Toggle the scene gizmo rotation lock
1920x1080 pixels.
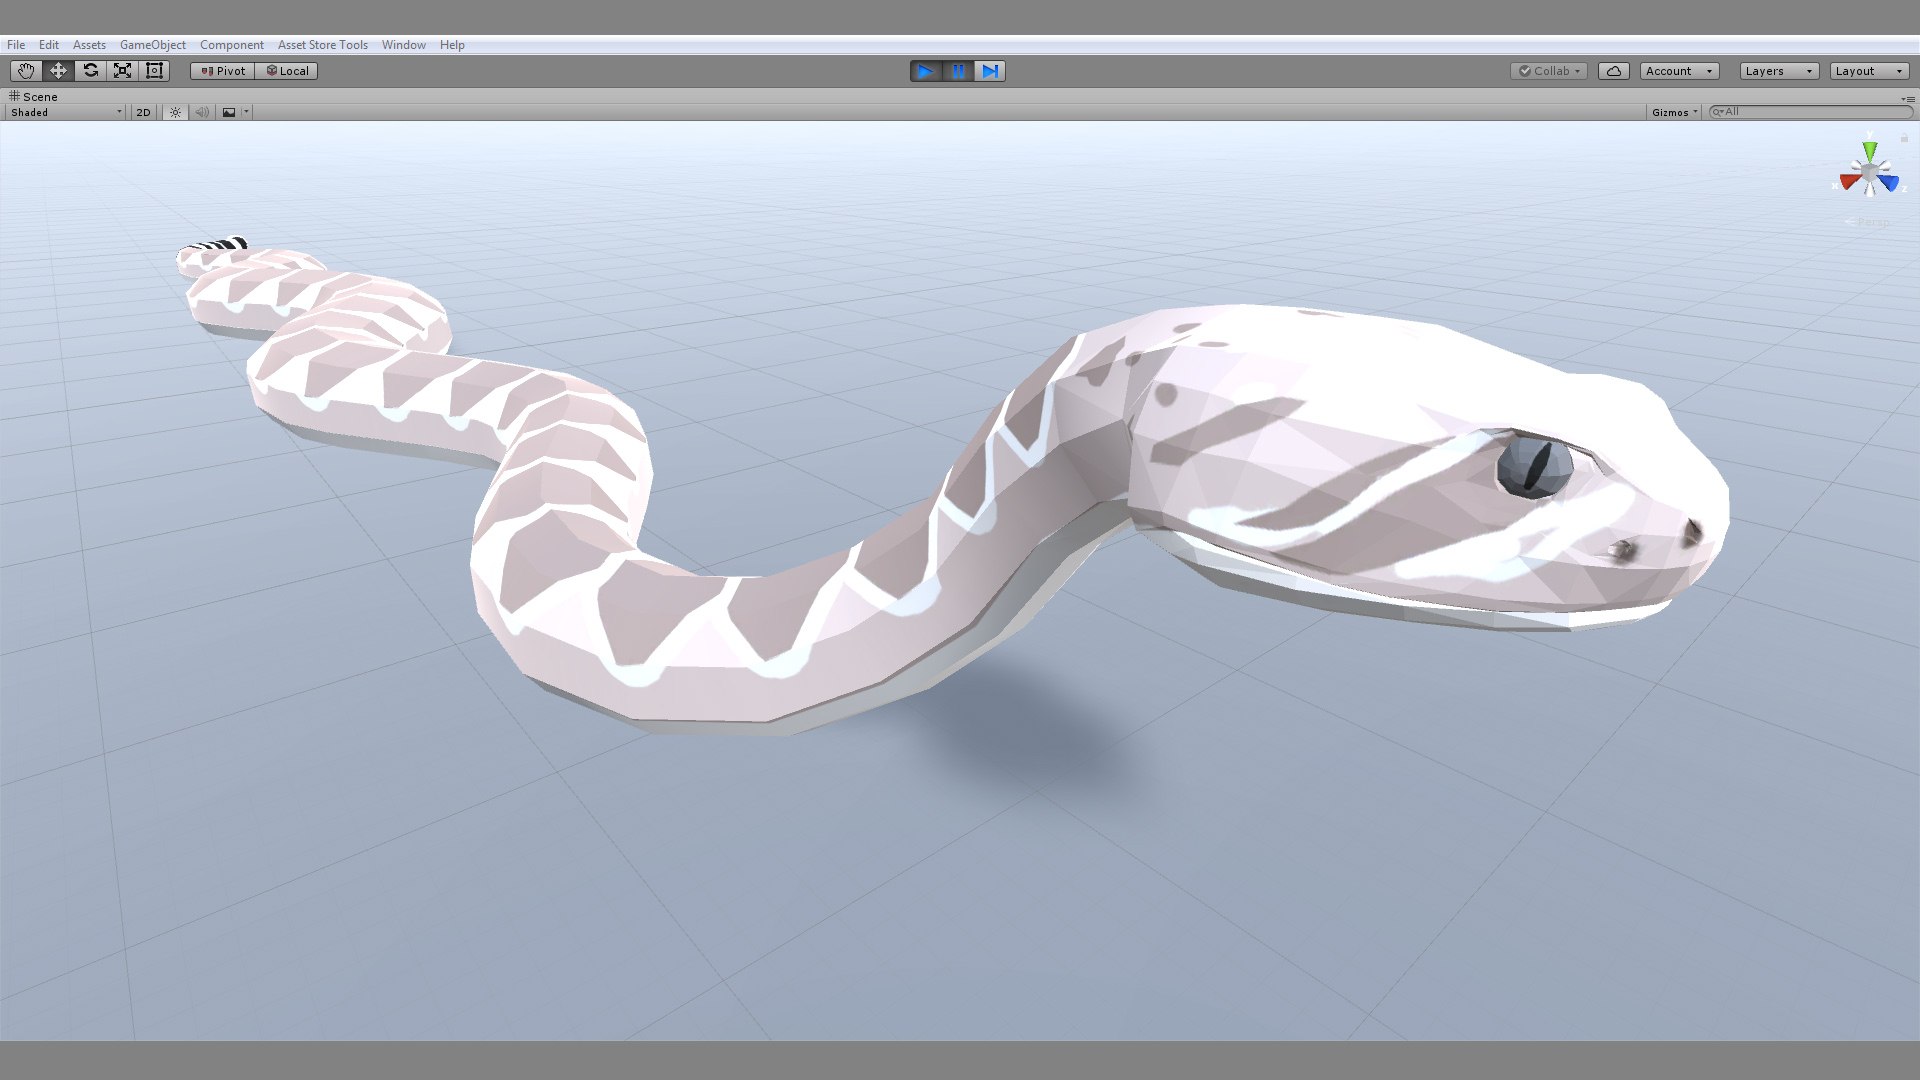pyautogui.click(x=1904, y=138)
